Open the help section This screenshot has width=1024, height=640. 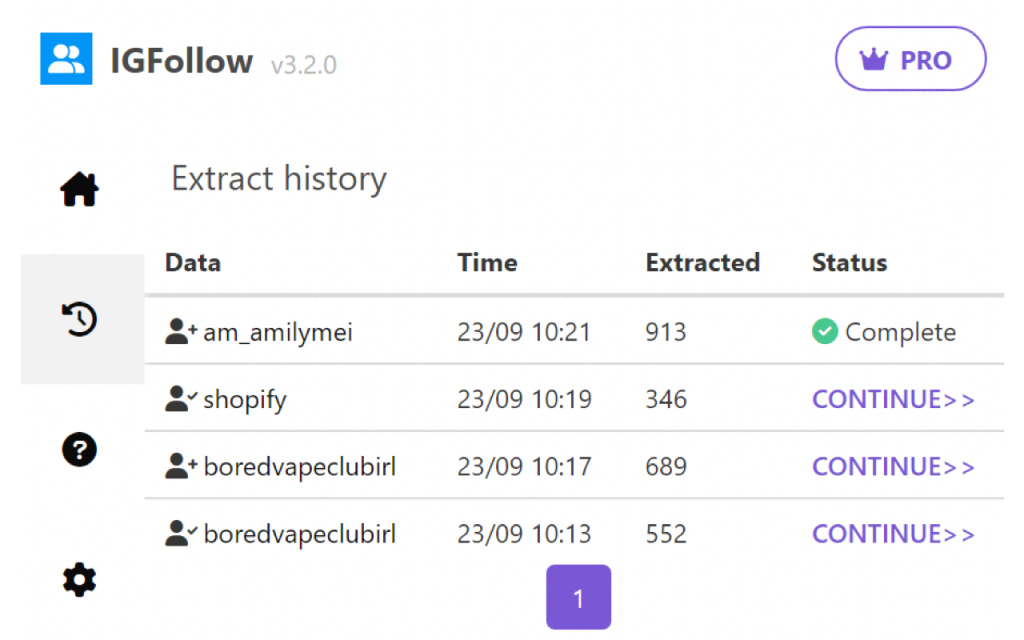pos(80,450)
